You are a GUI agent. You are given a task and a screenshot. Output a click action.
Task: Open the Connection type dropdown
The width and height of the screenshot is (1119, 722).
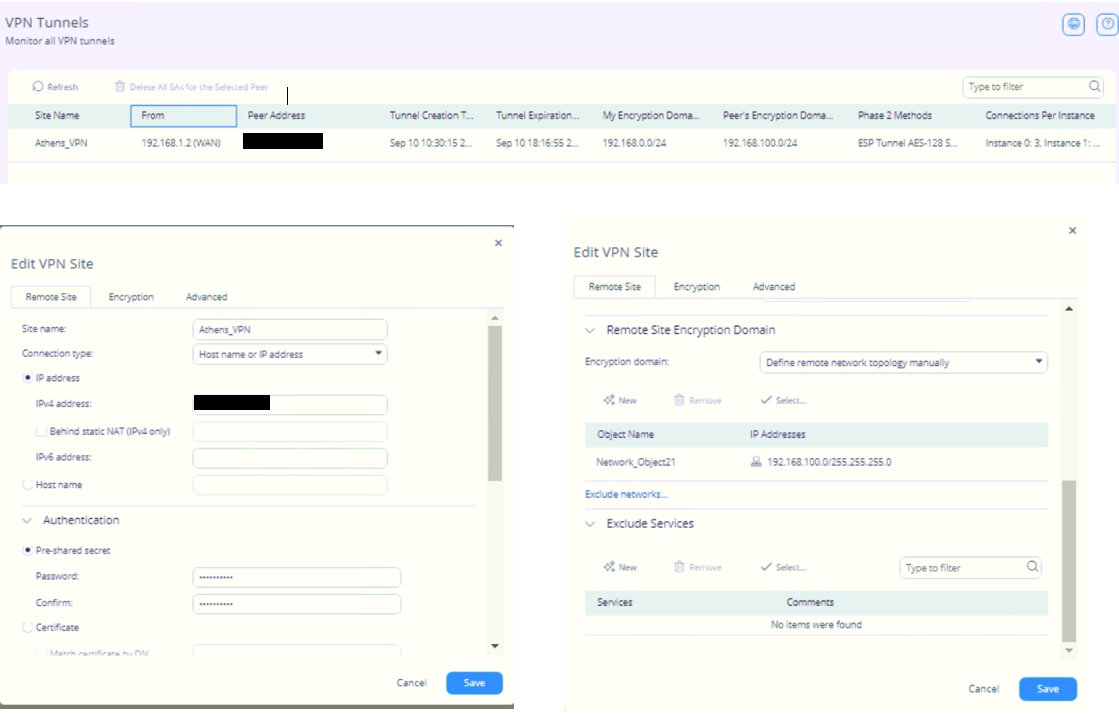pos(290,354)
